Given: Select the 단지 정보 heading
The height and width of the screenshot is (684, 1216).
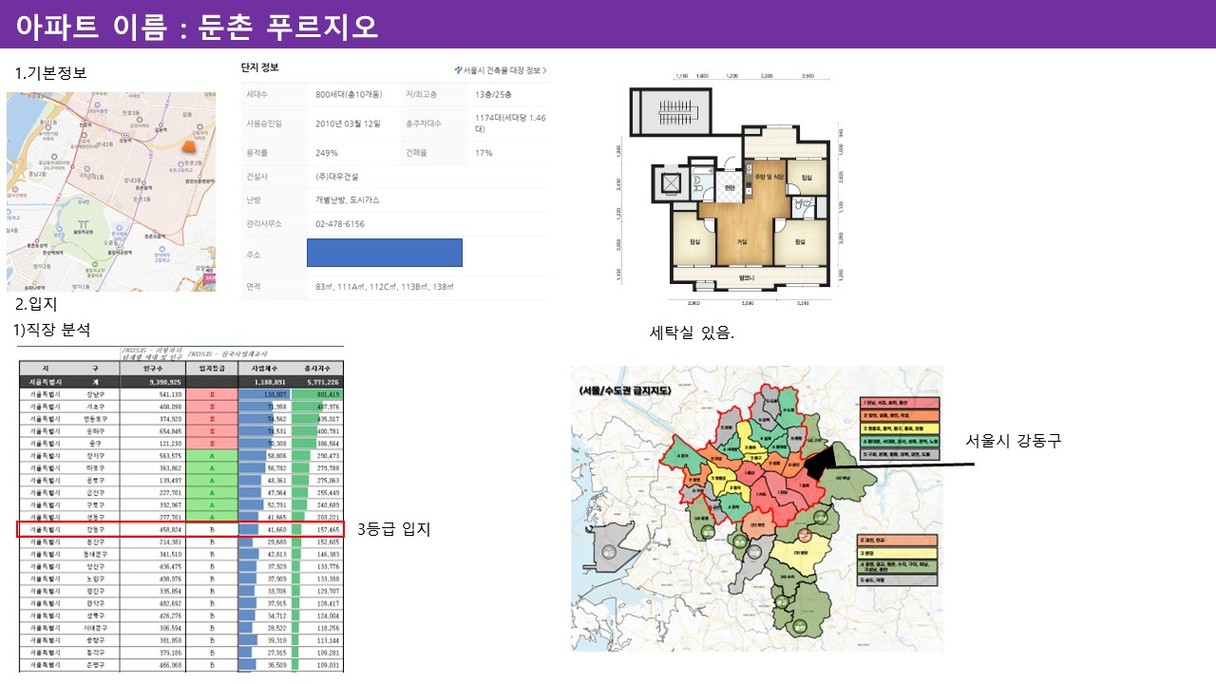Looking at the screenshot, I should click(260, 68).
